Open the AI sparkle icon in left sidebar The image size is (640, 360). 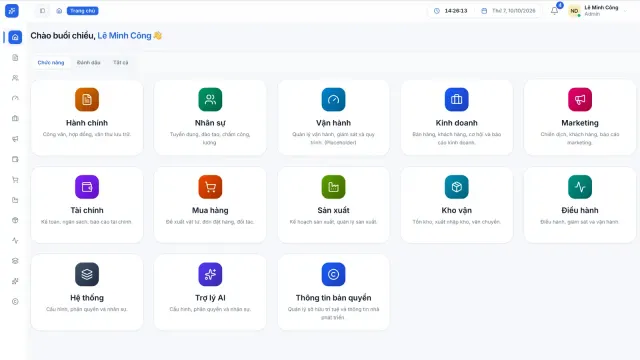click(x=15, y=281)
